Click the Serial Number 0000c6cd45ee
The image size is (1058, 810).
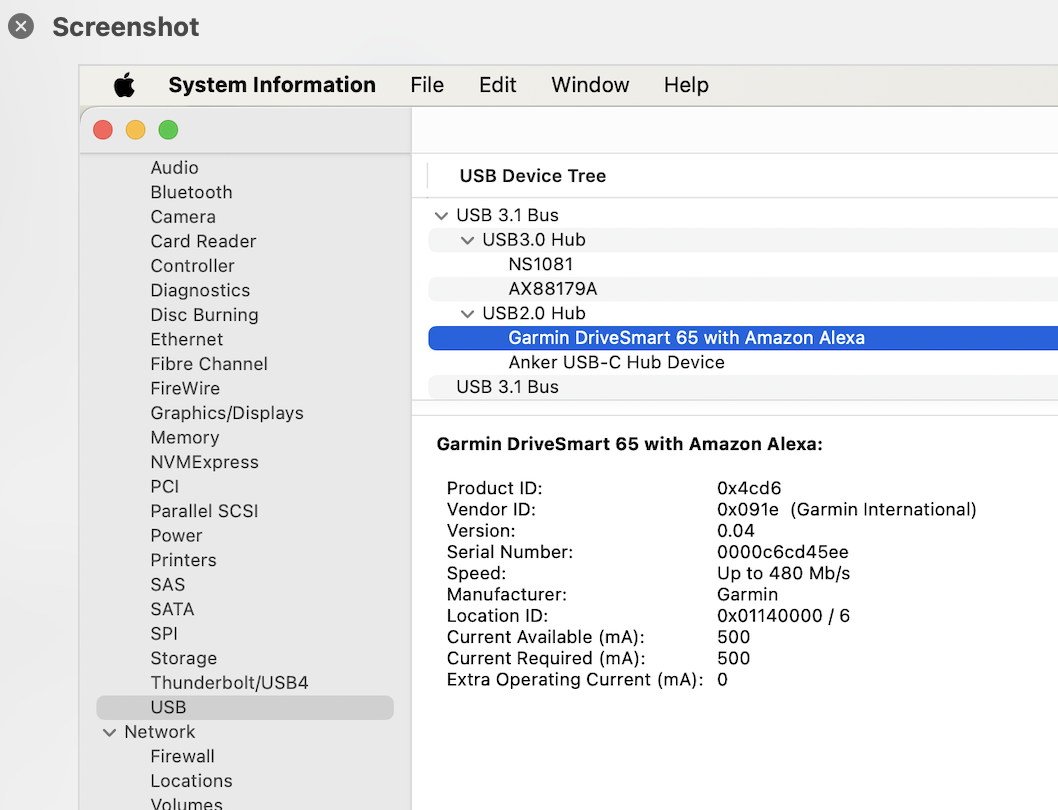pyautogui.click(x=783, y=552)
